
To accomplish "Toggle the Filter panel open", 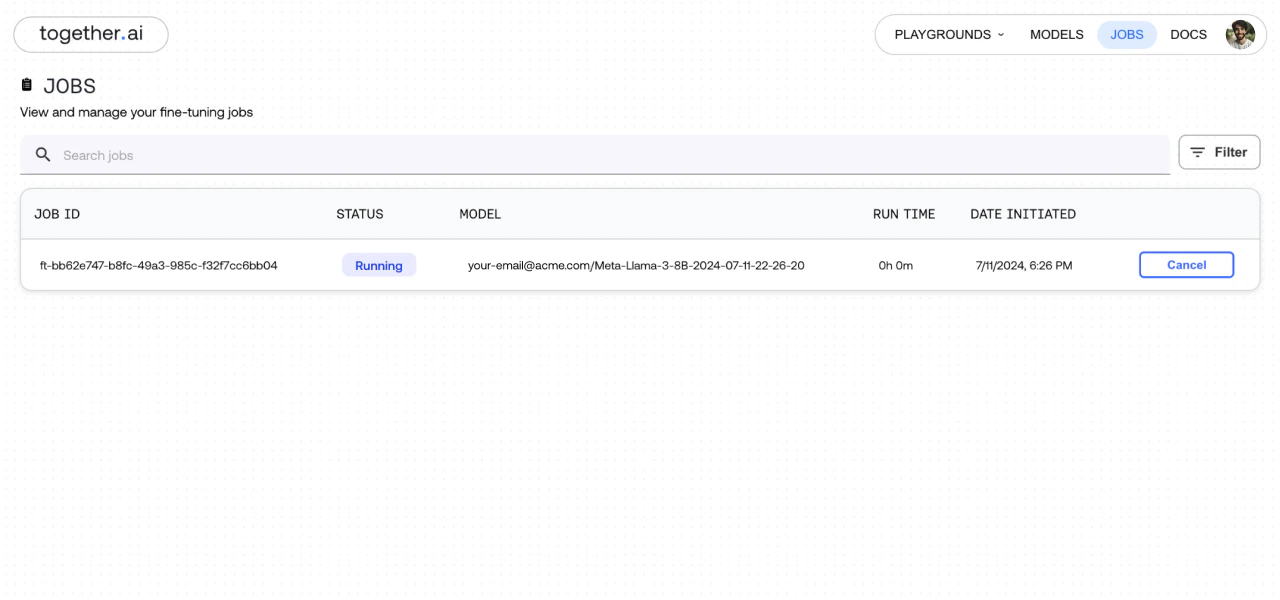I will point(1219,152).
